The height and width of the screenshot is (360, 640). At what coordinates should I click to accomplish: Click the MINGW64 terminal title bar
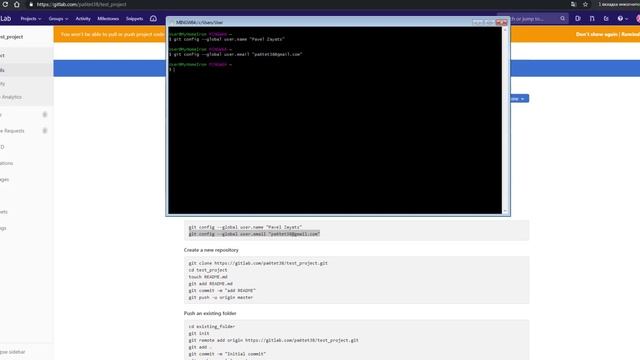(x=318, y=22)
